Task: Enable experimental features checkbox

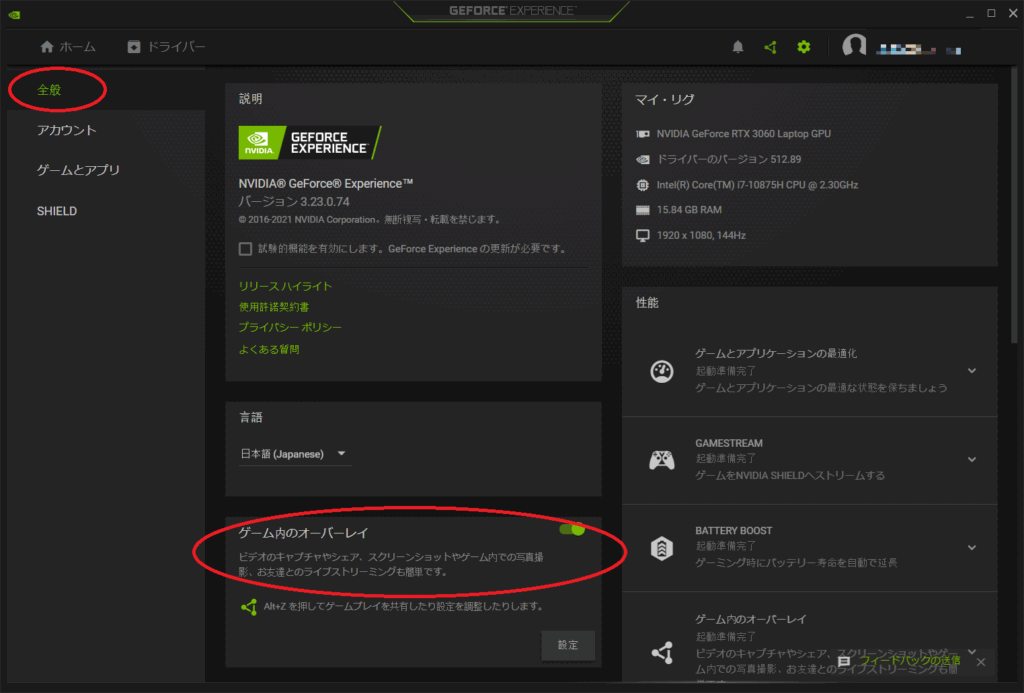Action: coord(246,249)
